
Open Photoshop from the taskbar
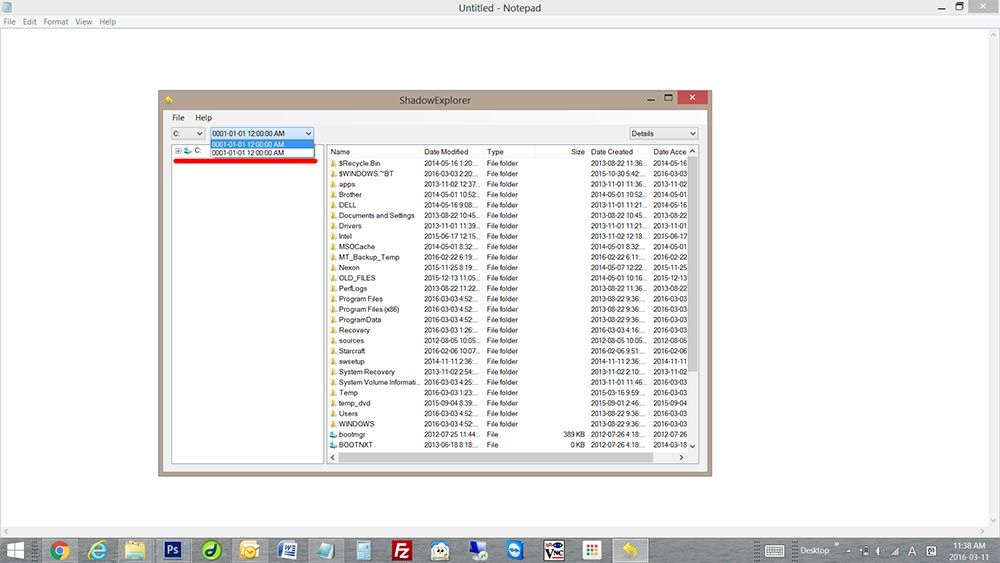[172, 550]
